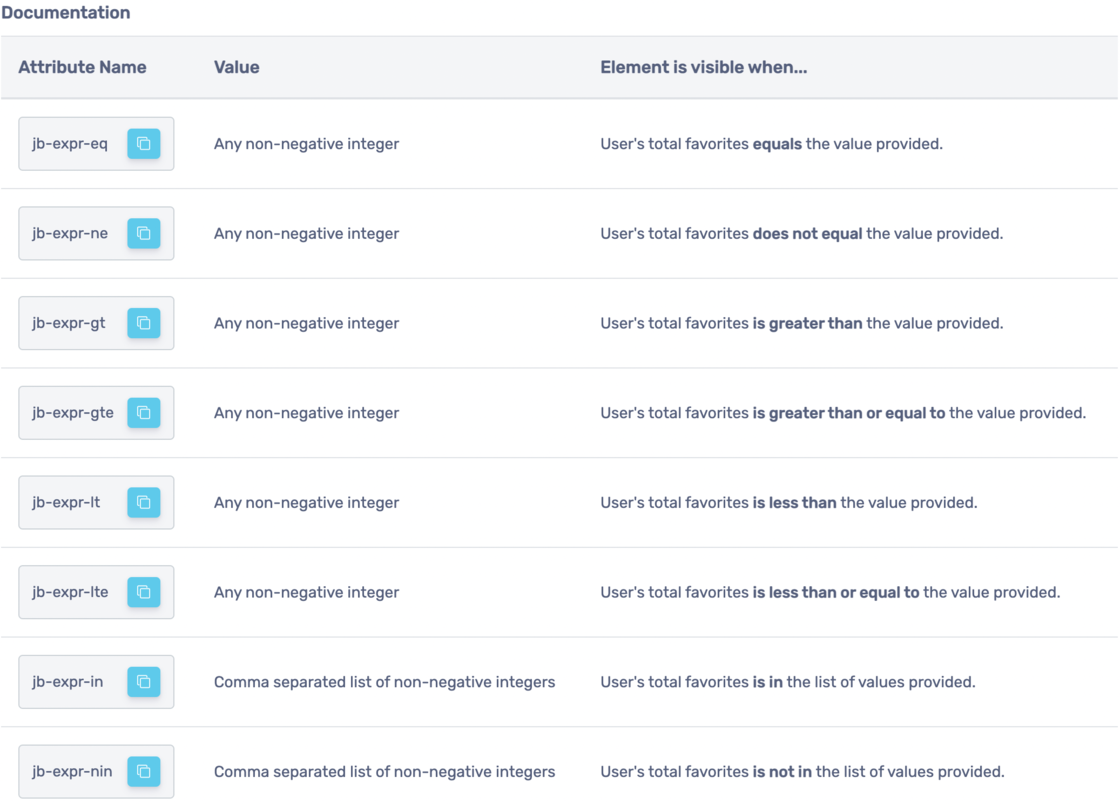The height and width of the screenshot is (804, 1120).
Task: Click the jb-expr-nin attribute text
Action: coord(72,771)
